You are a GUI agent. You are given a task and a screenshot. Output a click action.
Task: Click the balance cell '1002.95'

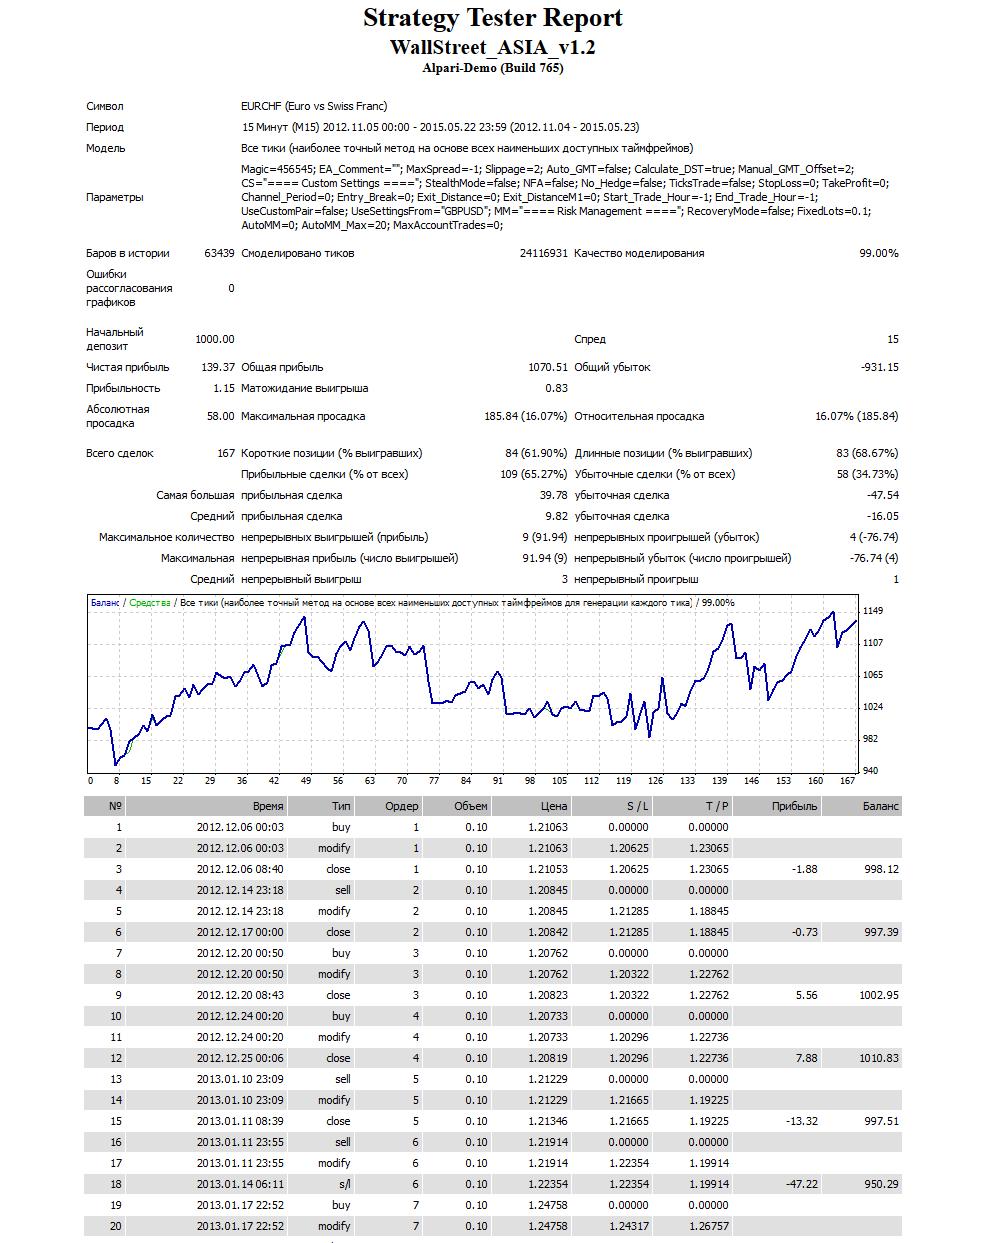tap(879, 995)
